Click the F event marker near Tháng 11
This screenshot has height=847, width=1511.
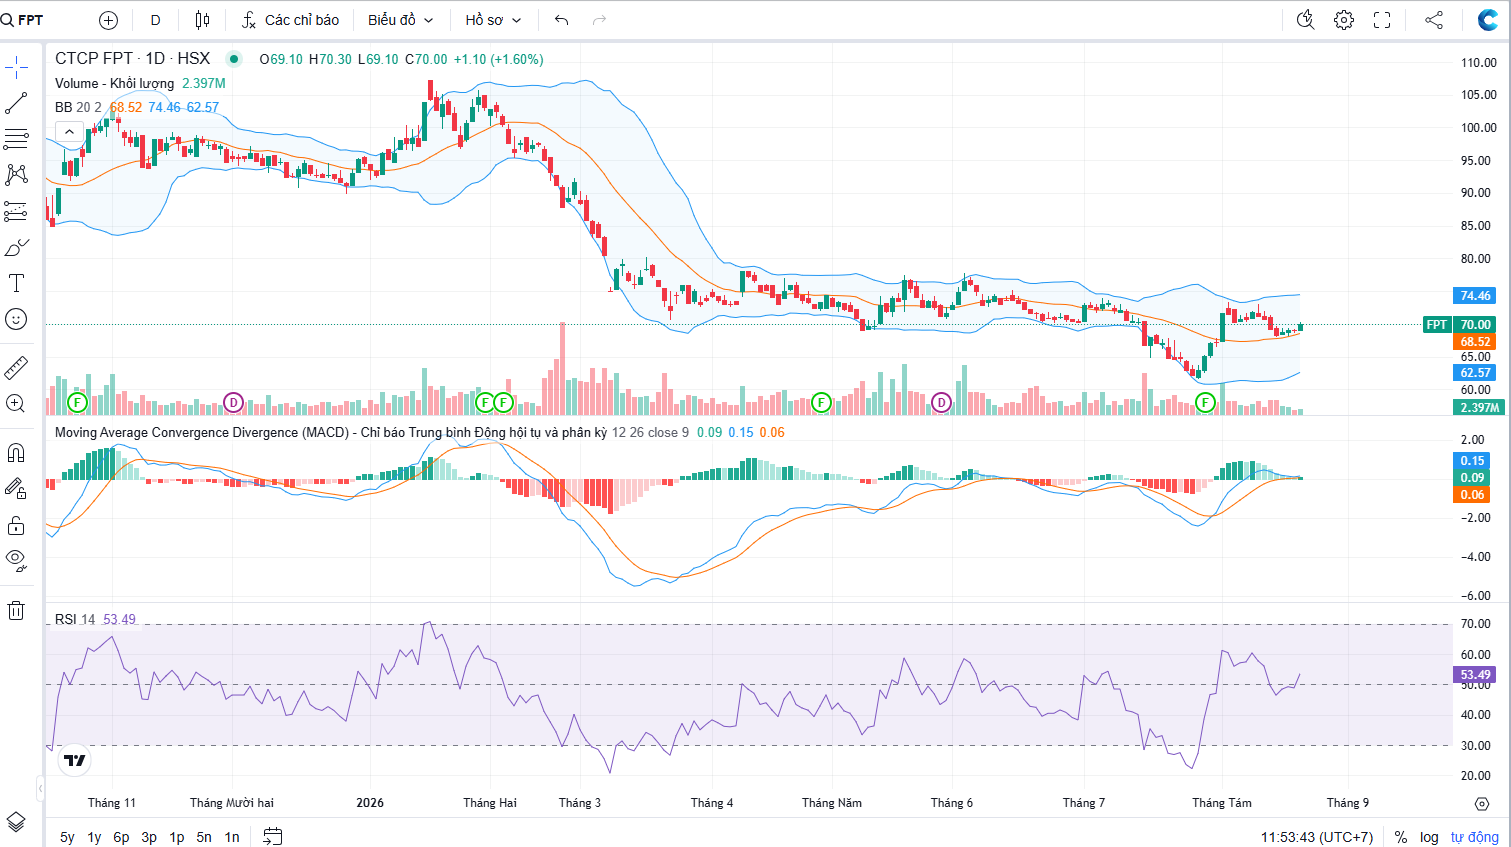77,402
